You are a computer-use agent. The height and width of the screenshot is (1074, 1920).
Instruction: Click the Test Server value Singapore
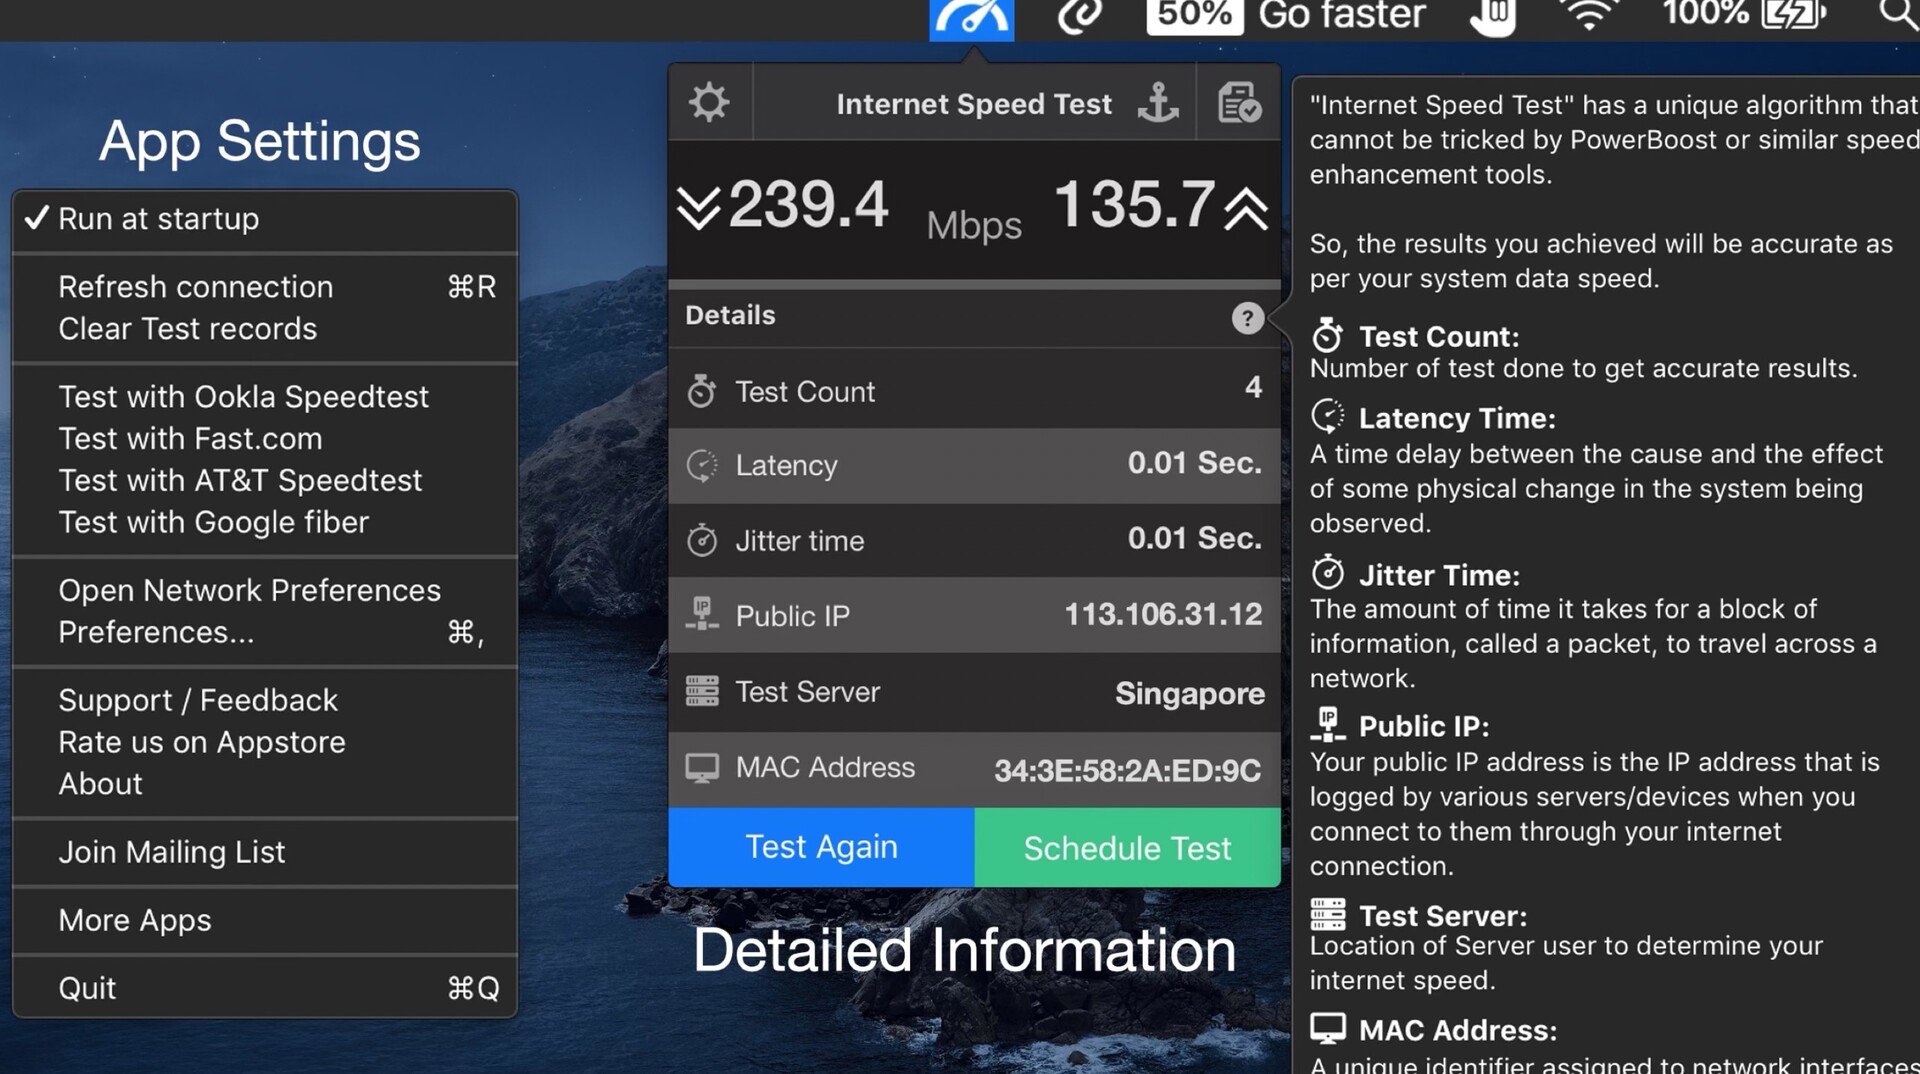(1189, 693)
